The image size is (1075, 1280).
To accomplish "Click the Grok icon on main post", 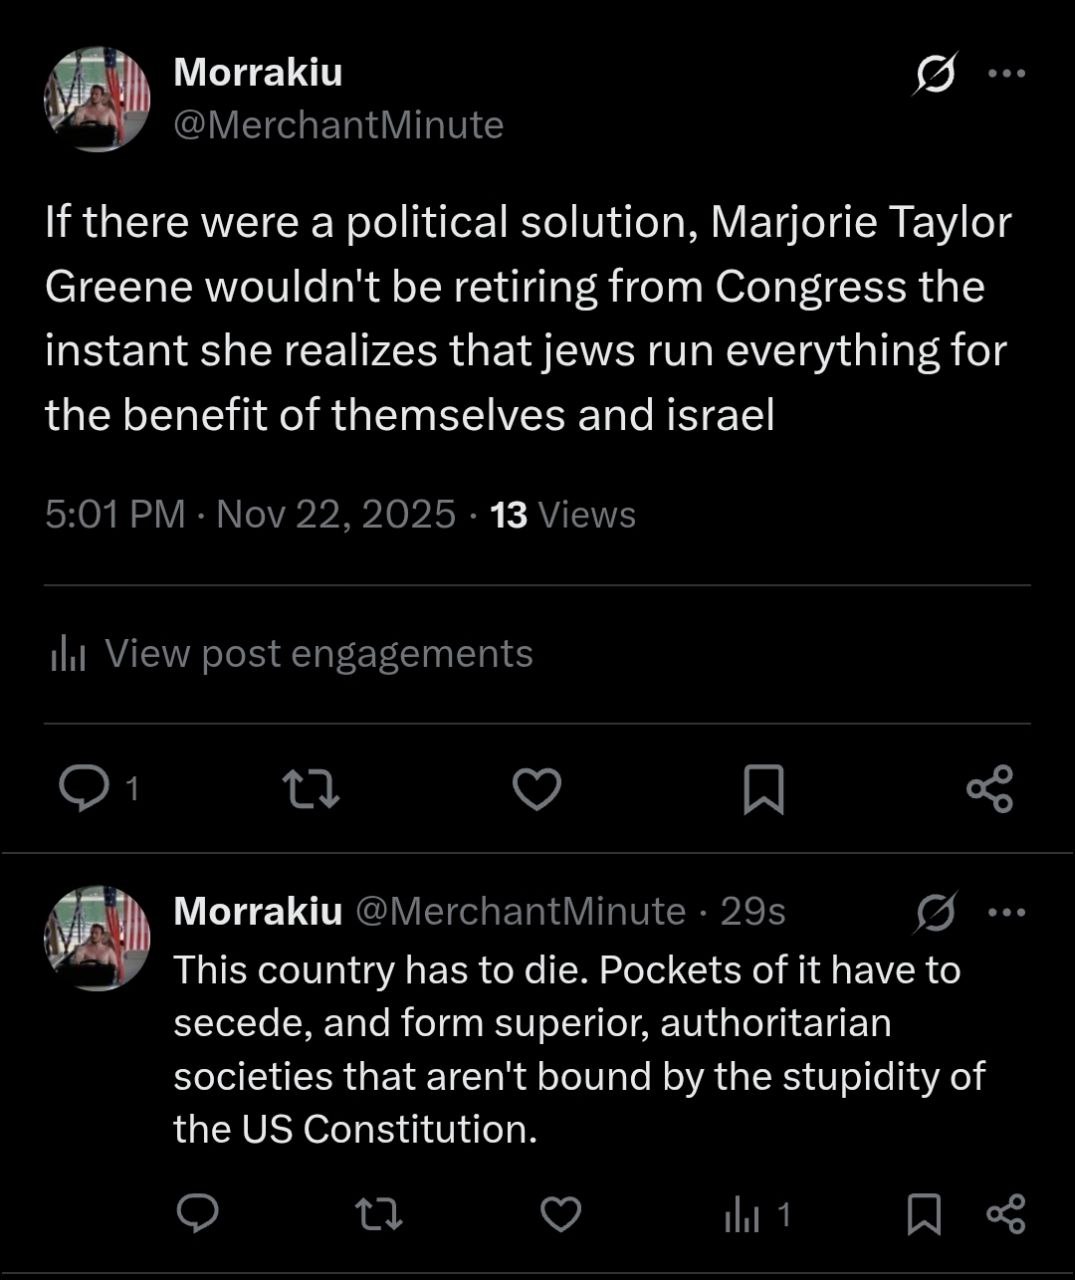I will click(935, 73).
